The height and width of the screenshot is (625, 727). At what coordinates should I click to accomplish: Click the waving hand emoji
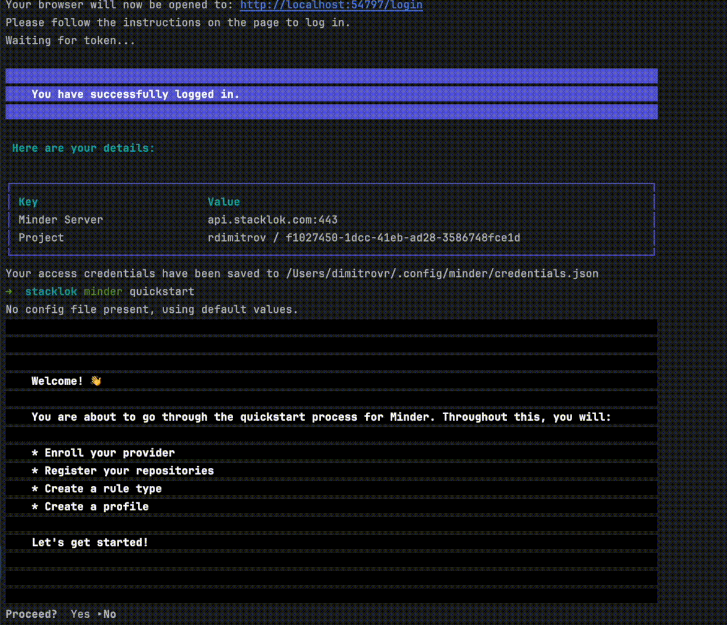(96, 381)
